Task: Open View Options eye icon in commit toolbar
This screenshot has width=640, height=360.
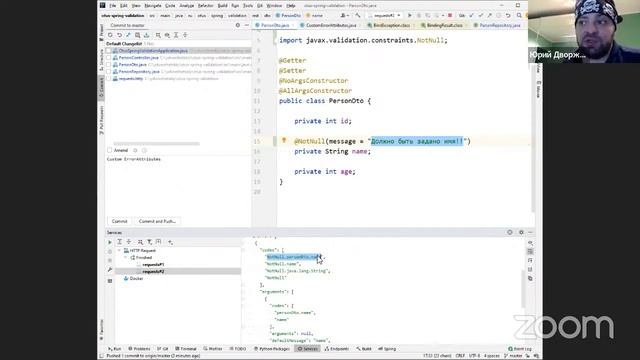Action: (x=167, y=35)
